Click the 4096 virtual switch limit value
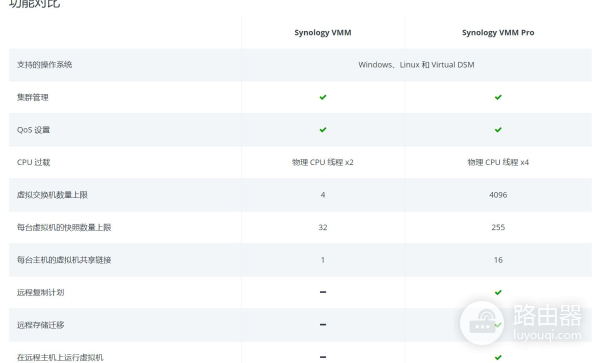This screenshot has height=363, width=600. click(x=498, y=195)
